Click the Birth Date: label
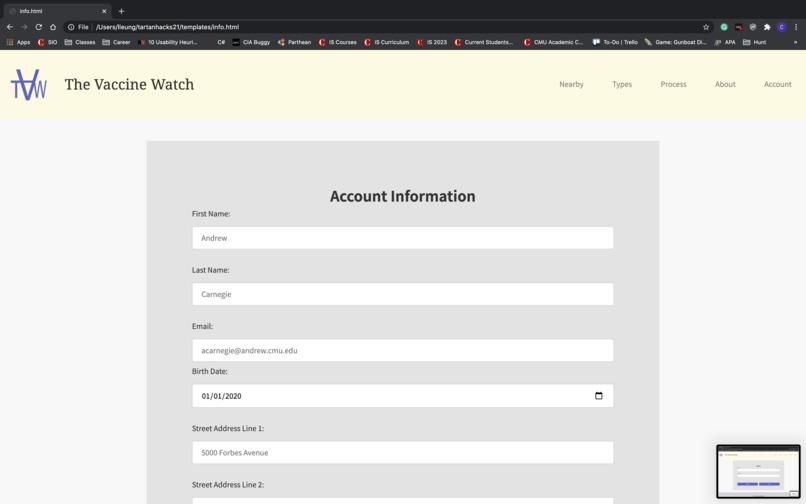The image size is (806, 504). (x=209, y=371)
